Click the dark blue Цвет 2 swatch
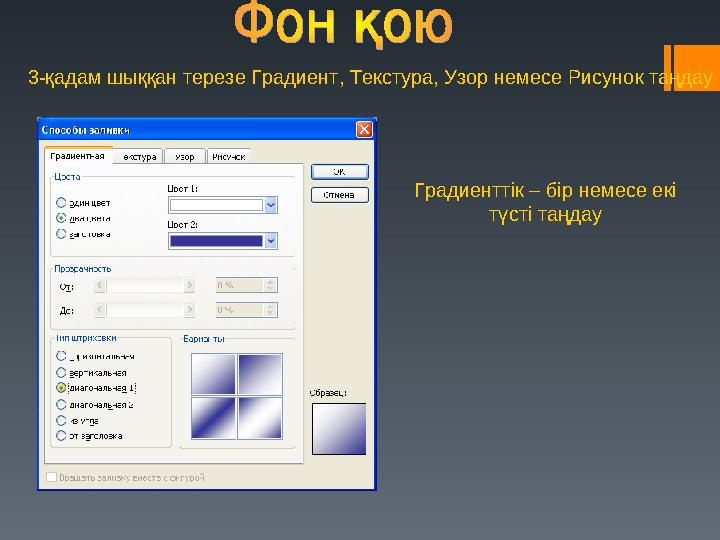This screenshot has height=540, width=720. click(216, 241)
